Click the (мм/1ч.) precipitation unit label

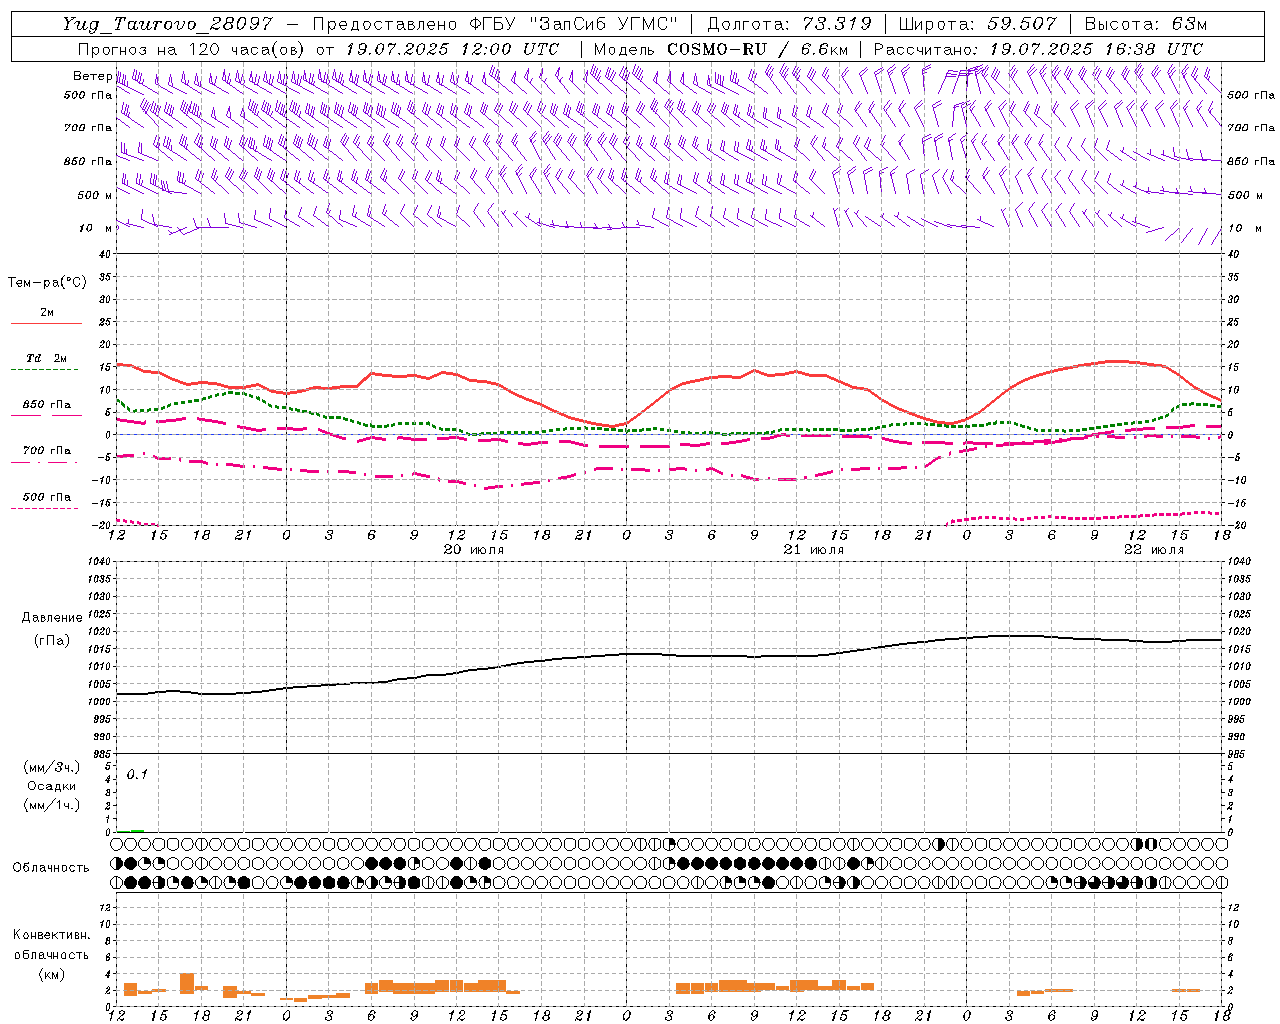pyautogui.click(x=51, y=805)
